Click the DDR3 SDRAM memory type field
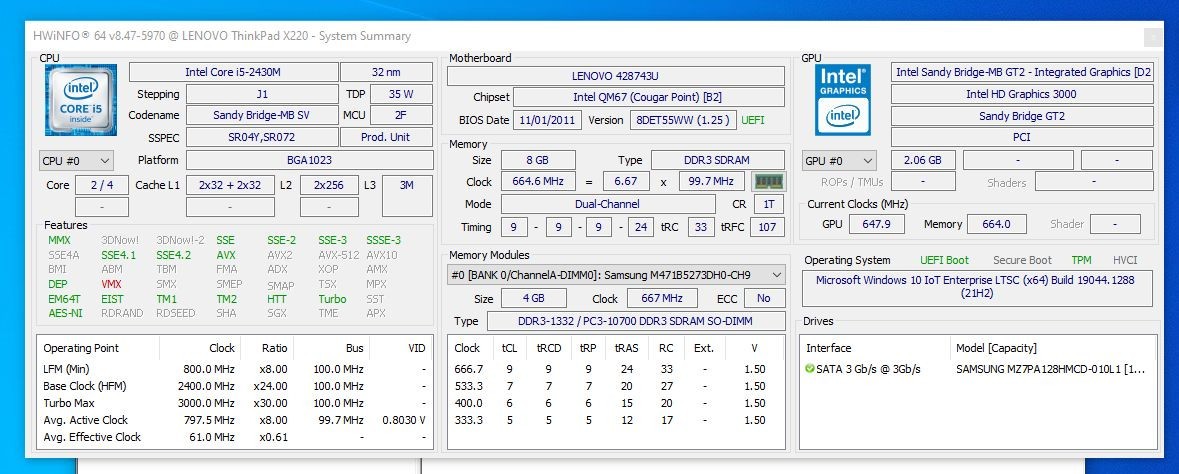This screenshot has width=1179, height=474. click(x=717, y=160)
